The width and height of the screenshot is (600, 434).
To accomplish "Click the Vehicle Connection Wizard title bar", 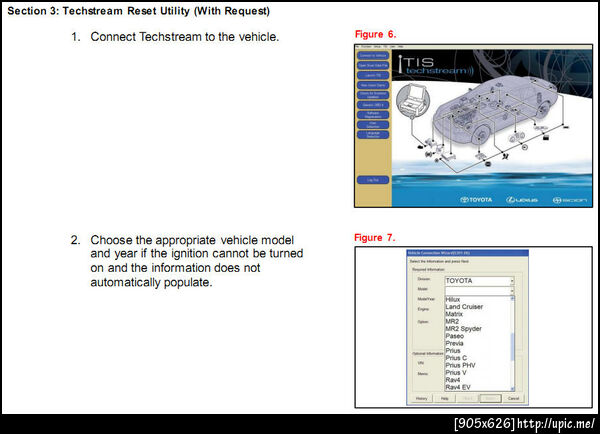I will (467, 253).
